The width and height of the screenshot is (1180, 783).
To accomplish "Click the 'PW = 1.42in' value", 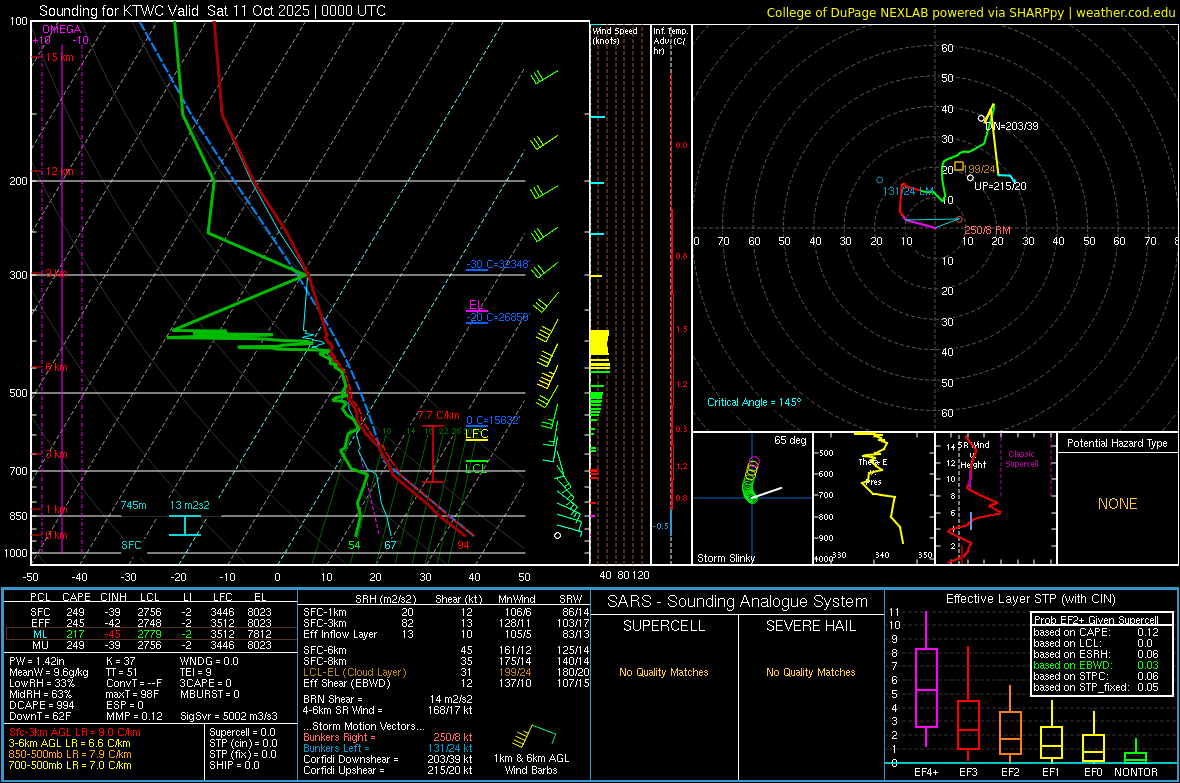I will coord(37,661).
